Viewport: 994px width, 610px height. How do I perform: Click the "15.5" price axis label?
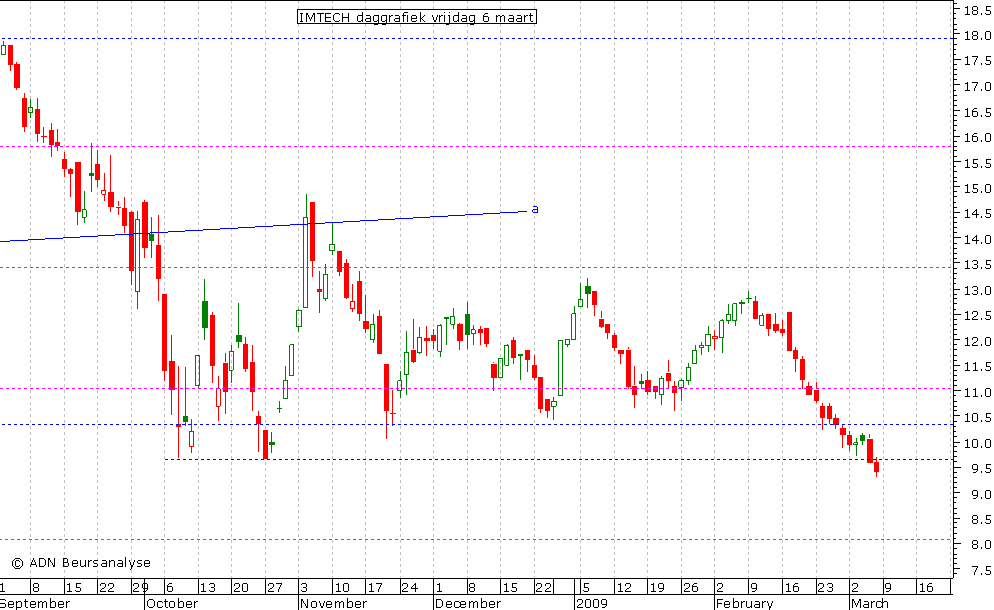click(x=978, y=163)
